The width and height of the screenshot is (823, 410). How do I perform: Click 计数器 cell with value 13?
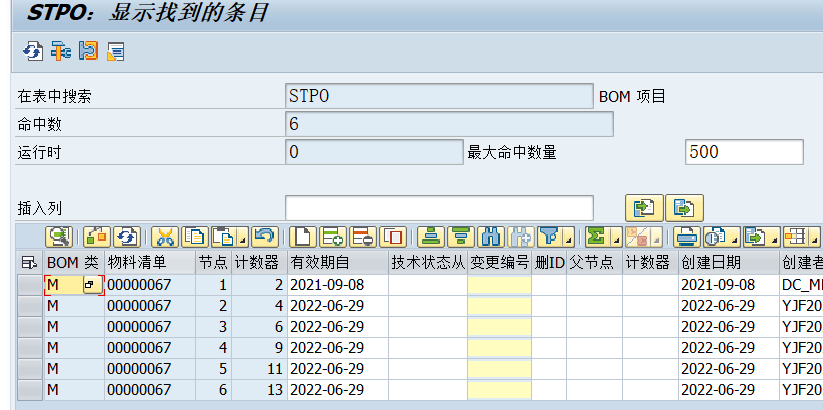[x=260, y=390]
